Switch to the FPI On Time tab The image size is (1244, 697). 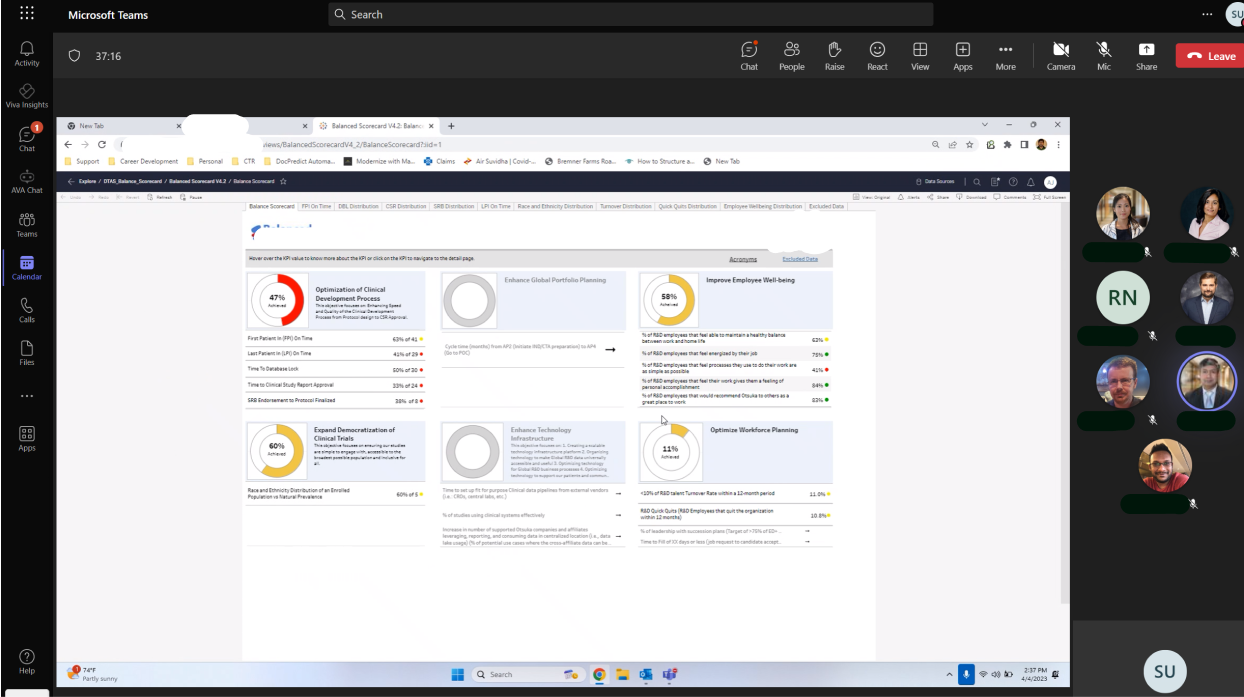click(x=316, y=206)
